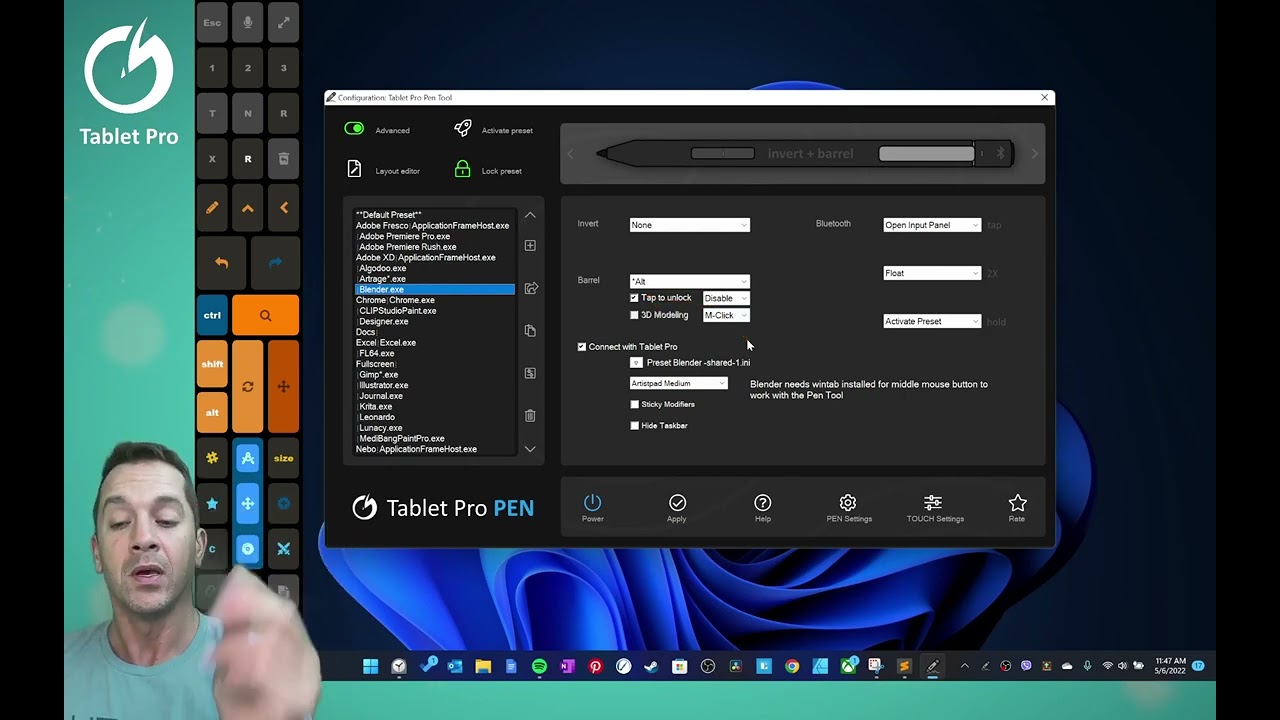This screenshot has width=1280, height=720.
Task: Tap the fullscreen expand key on the artist pad
Action: point(283,23)
